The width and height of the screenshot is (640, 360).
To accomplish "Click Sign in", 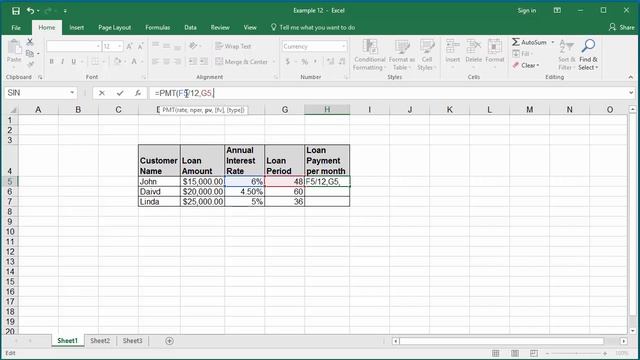I will click(527, 11).
